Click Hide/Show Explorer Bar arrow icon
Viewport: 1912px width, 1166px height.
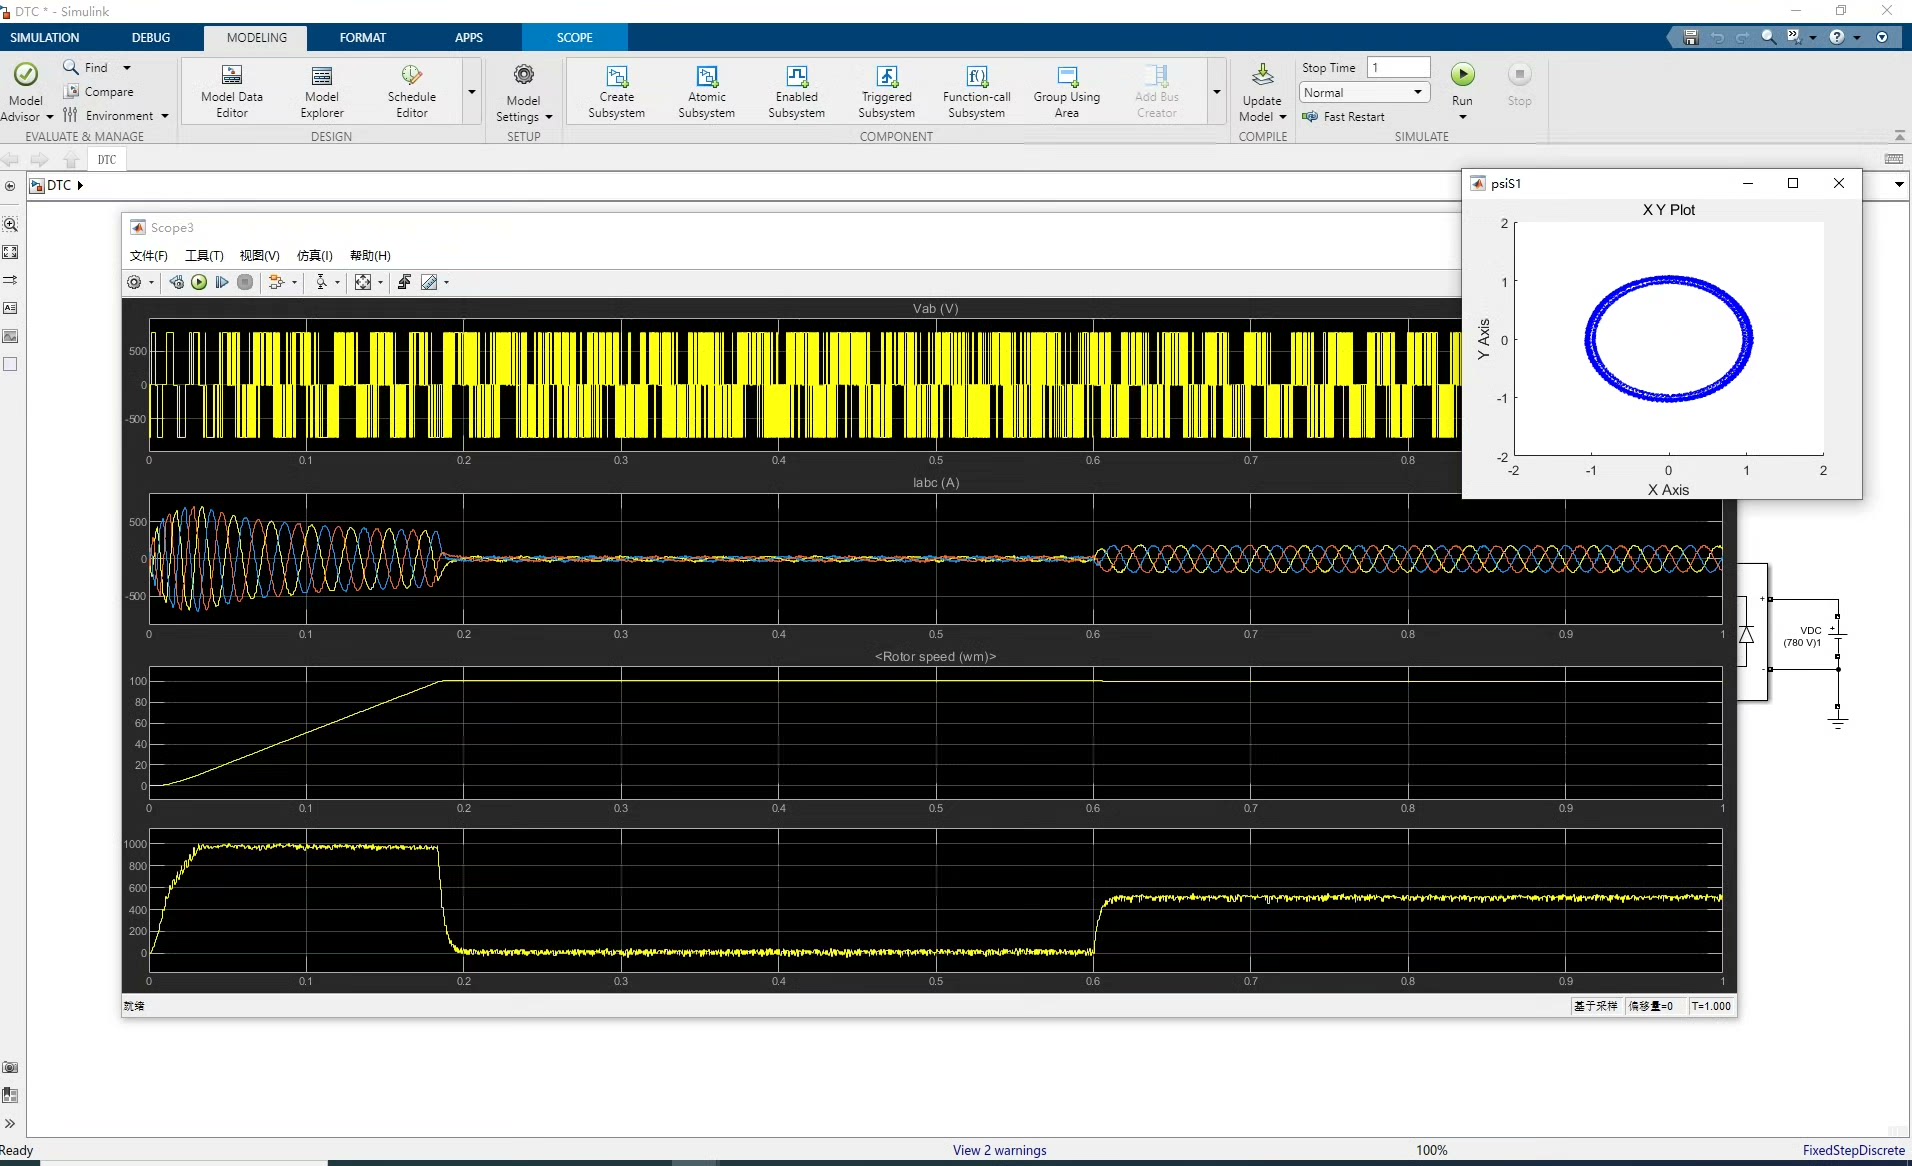point(10,186)
